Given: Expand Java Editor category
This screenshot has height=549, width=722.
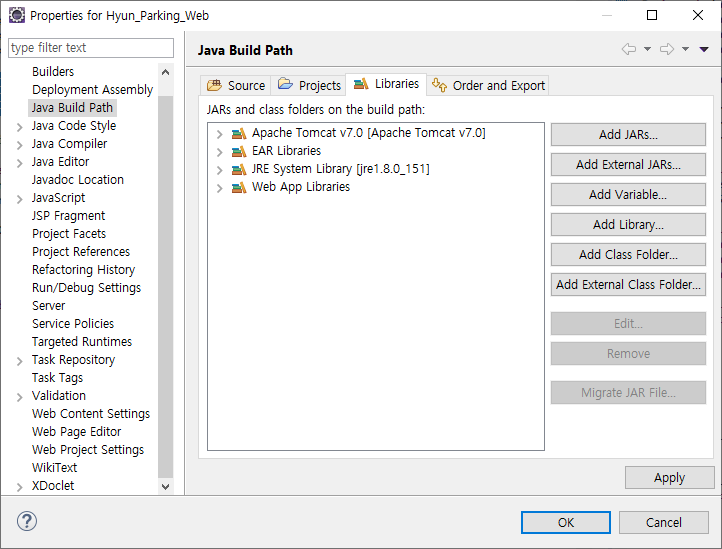Looking at the screenshot, I should [x=19, y=163].
